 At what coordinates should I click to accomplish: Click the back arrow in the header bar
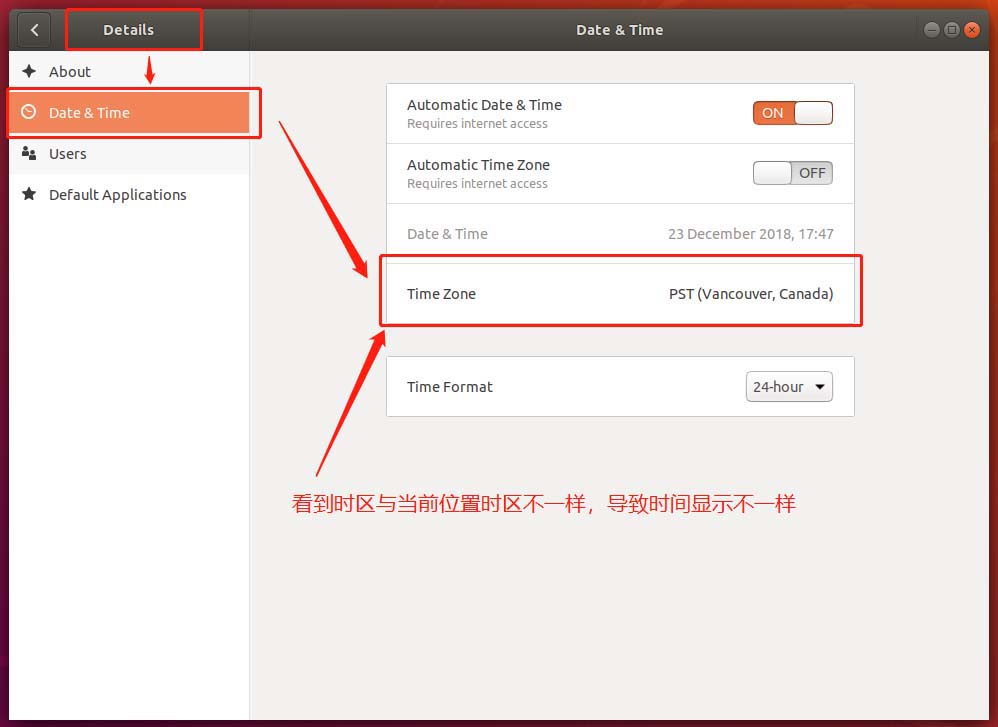[34, 29]
